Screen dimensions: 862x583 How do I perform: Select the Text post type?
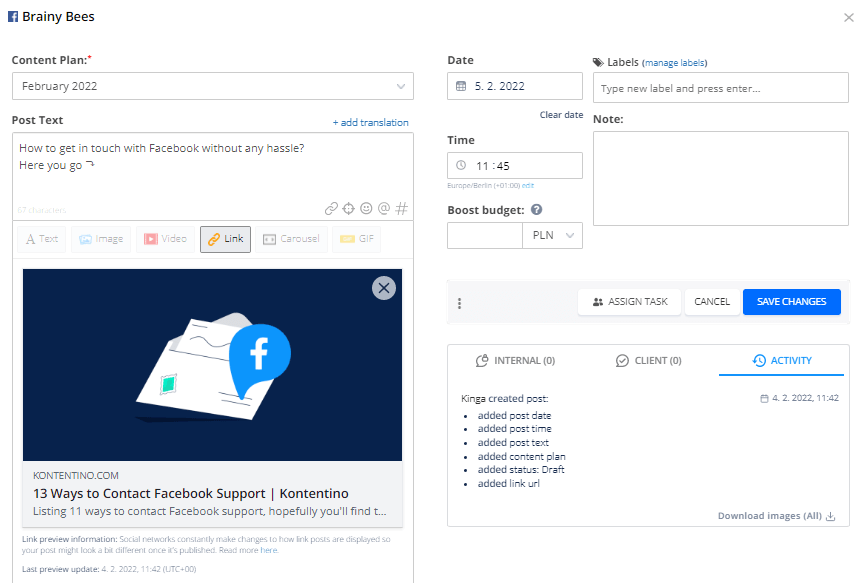(x=42, y=239)
